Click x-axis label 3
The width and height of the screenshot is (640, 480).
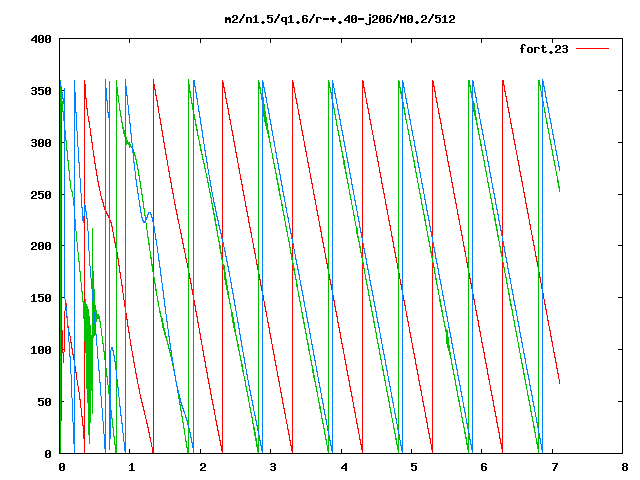[273, 467]
